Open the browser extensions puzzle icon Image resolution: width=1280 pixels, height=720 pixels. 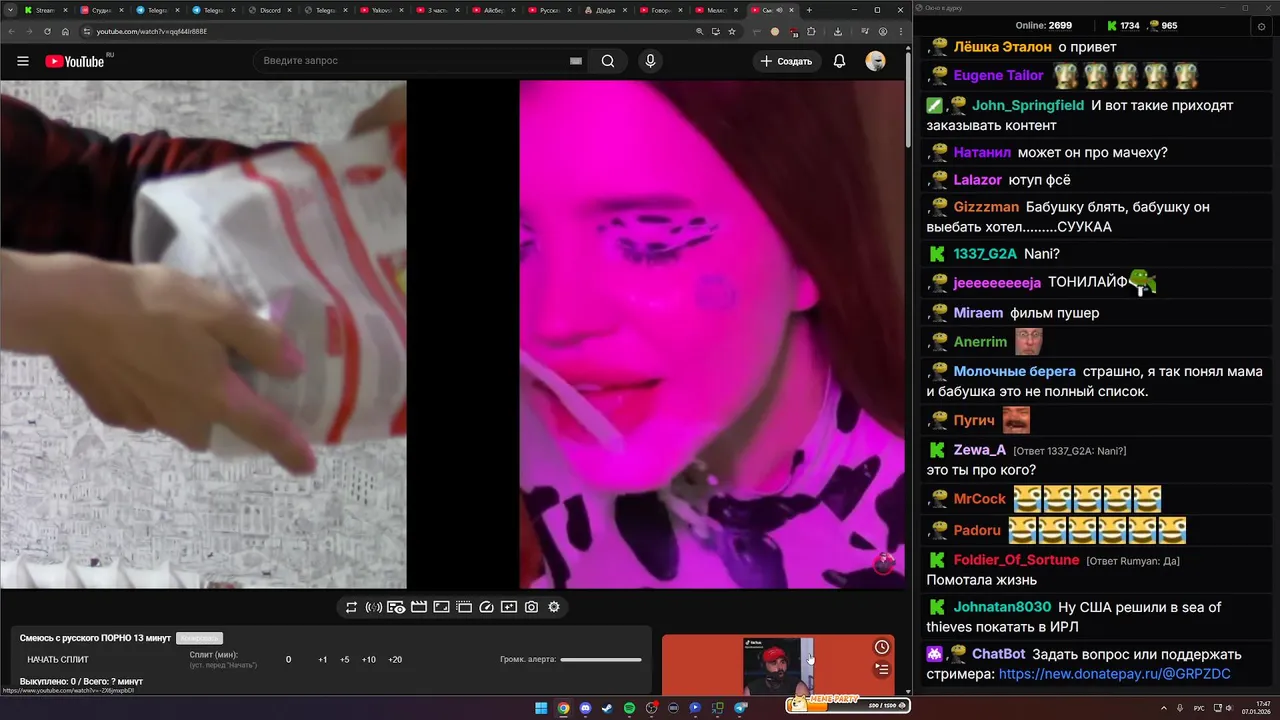pos(812,31)
